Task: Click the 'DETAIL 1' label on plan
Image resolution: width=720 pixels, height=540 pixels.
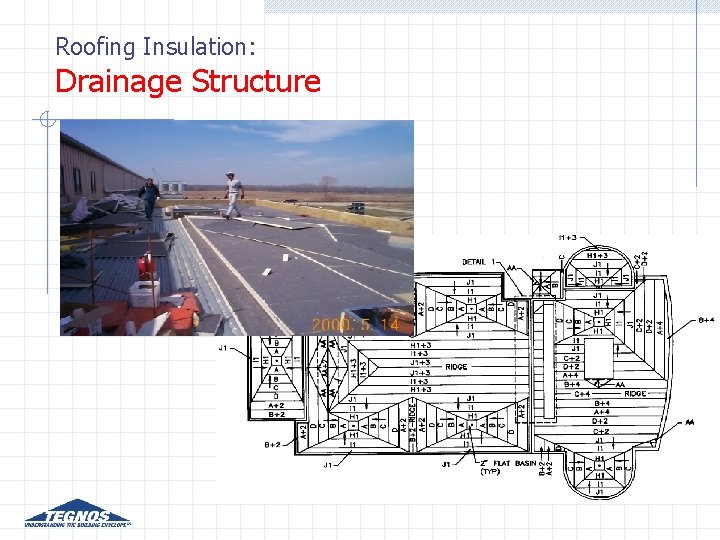Action: (479, 262)
